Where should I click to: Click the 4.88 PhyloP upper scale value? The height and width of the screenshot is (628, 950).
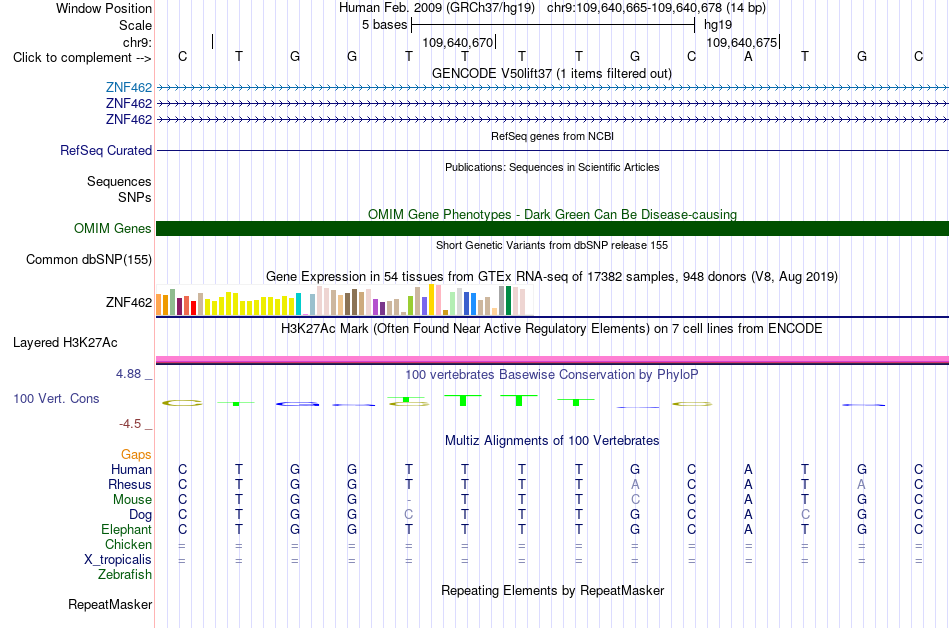pos(128,374)
